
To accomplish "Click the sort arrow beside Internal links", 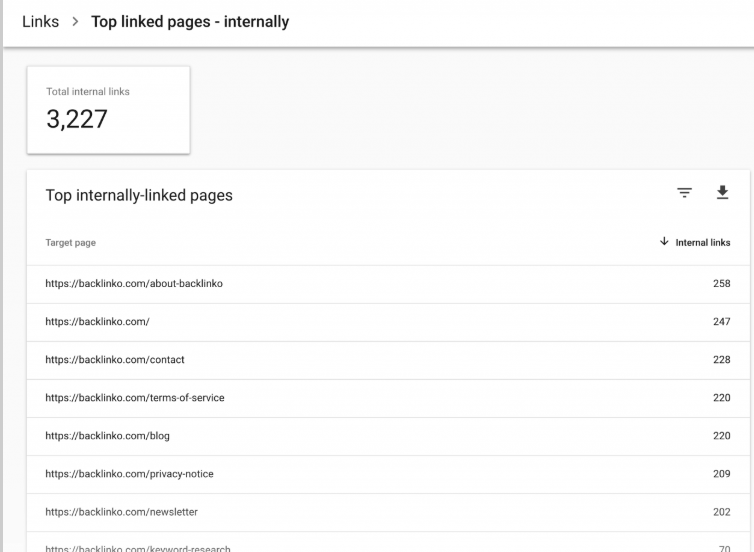I will (x=664, y=241).
